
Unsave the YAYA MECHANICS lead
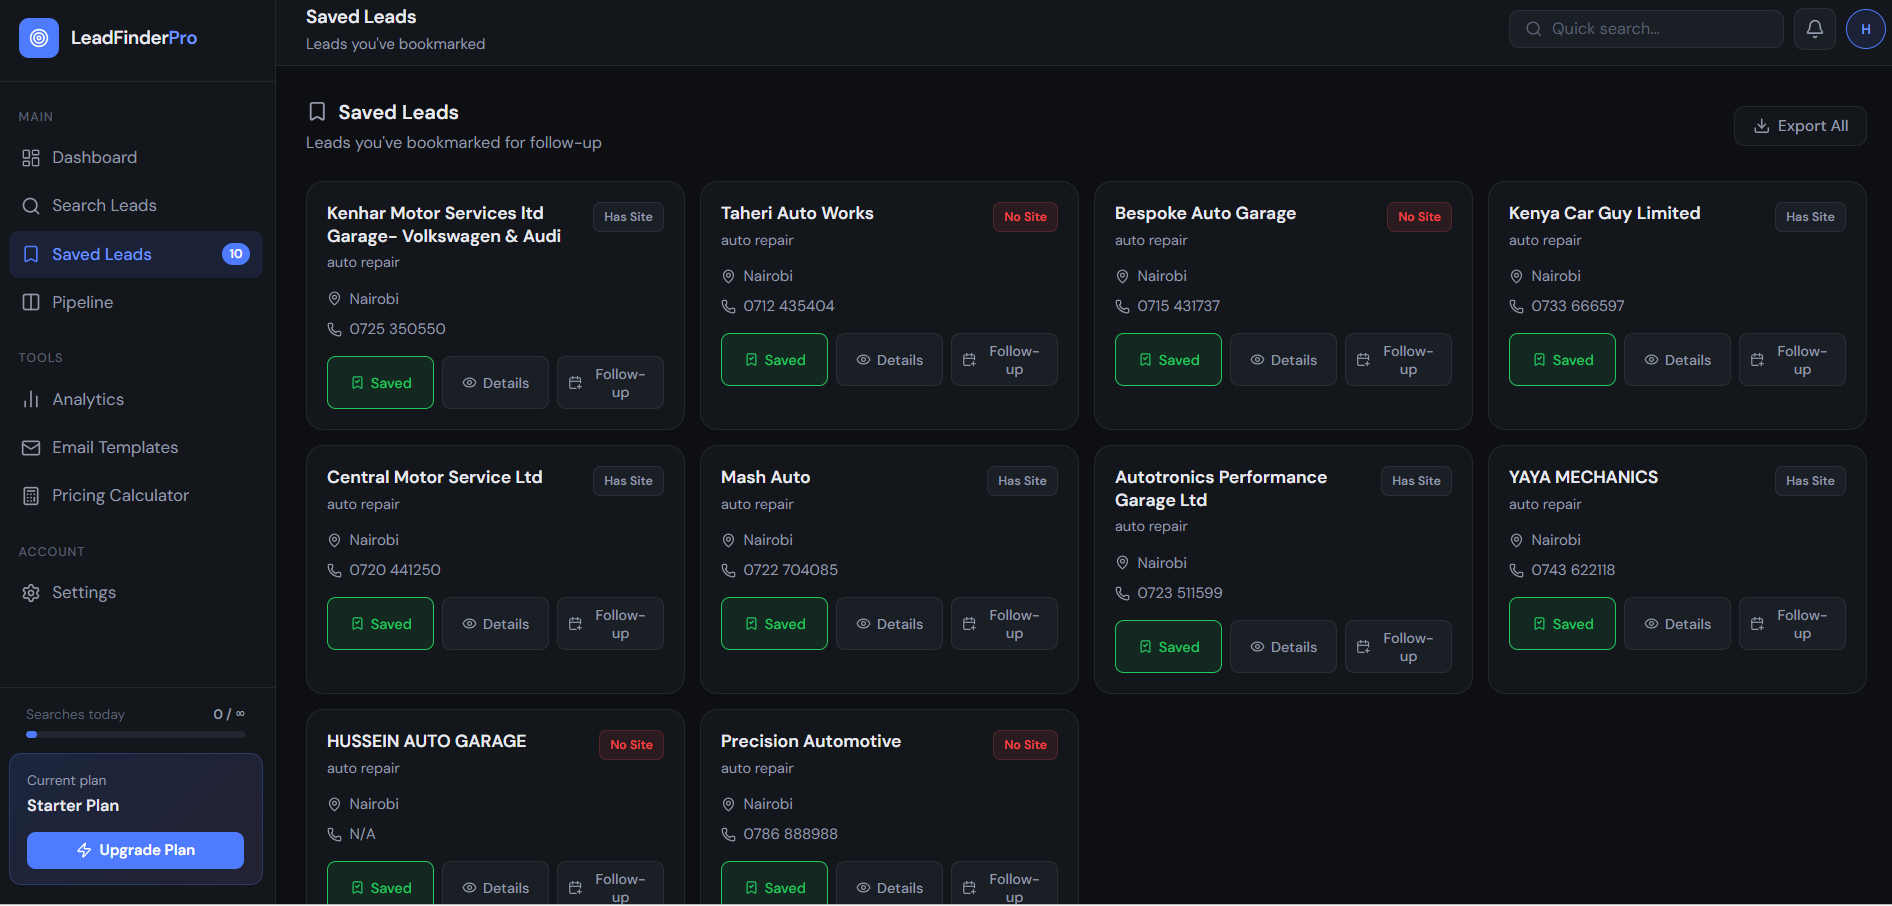tap(1562, 624)
